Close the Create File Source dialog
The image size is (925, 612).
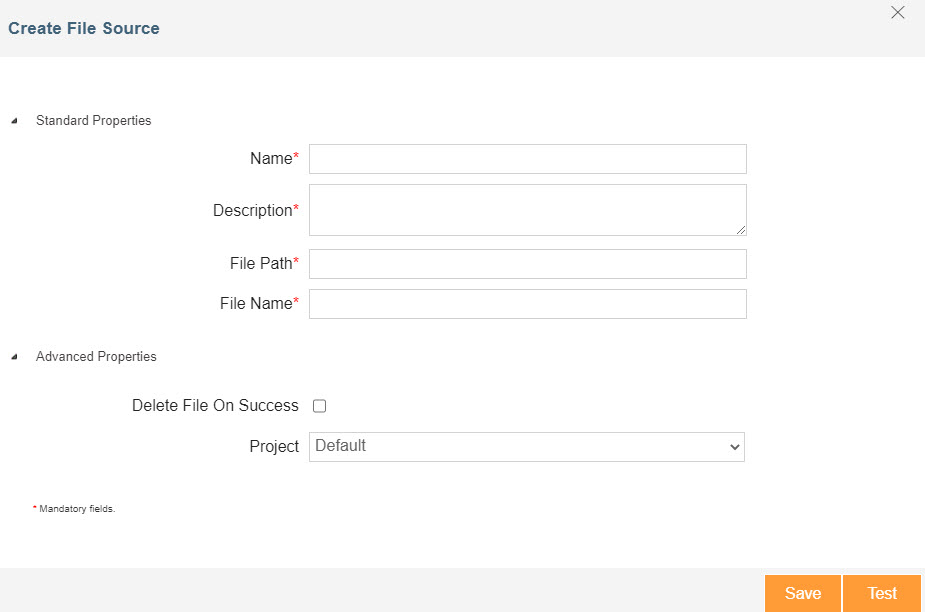tap(897, 13)
